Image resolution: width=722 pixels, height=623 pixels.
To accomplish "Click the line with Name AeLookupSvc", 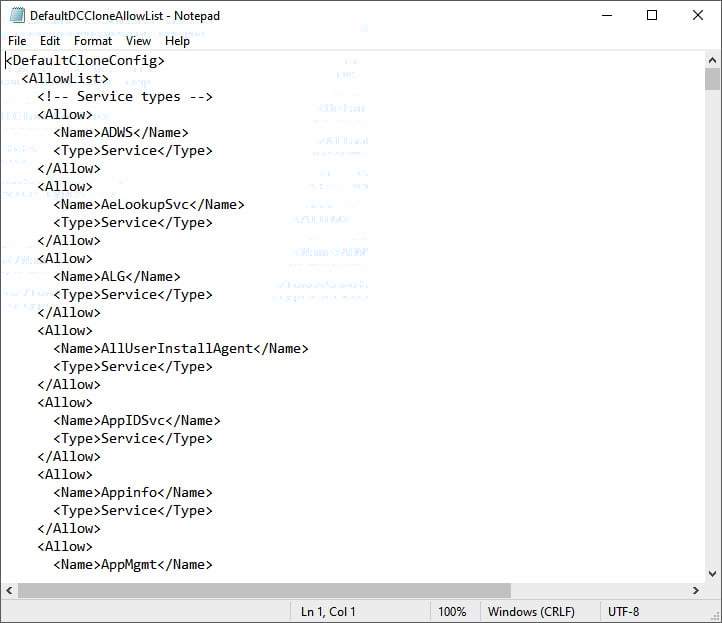I will pos(149,204).
